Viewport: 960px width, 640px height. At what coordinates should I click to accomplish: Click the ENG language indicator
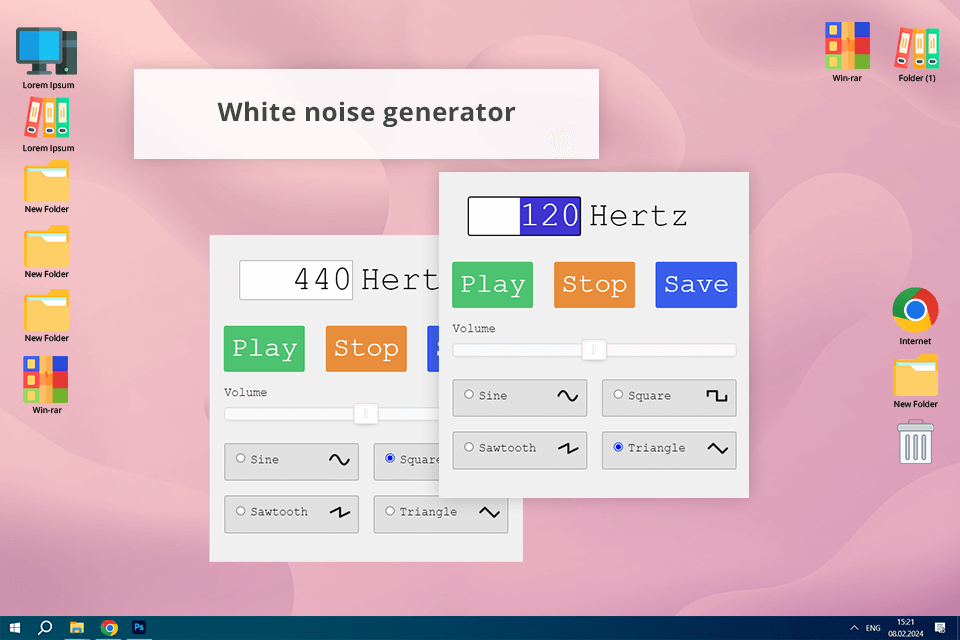pos(873,628)
